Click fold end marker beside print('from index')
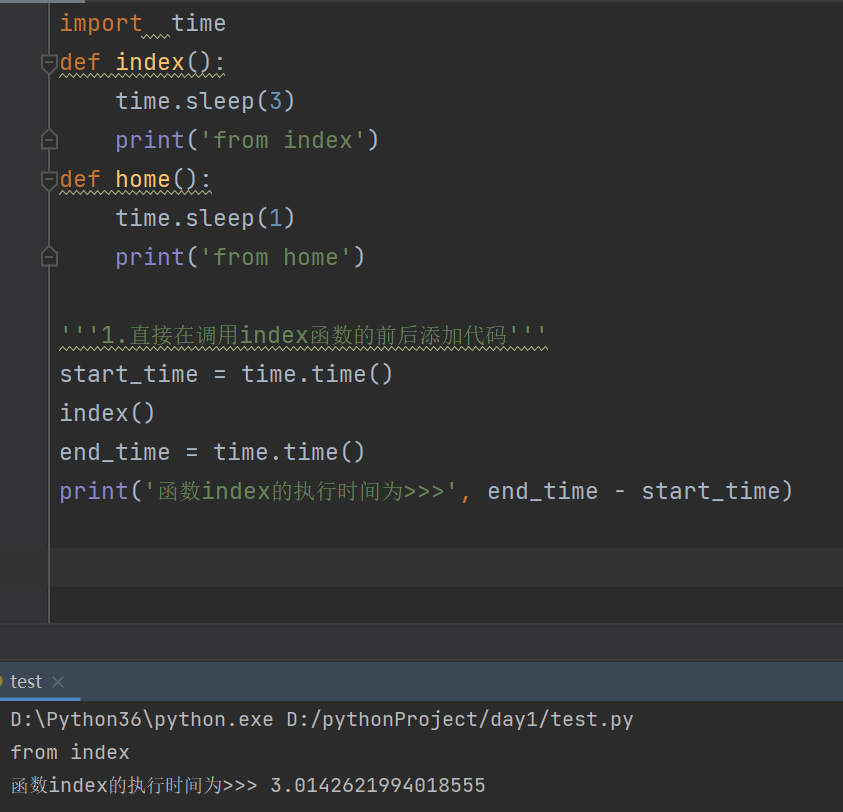843x812 pixels. (49, 140)
